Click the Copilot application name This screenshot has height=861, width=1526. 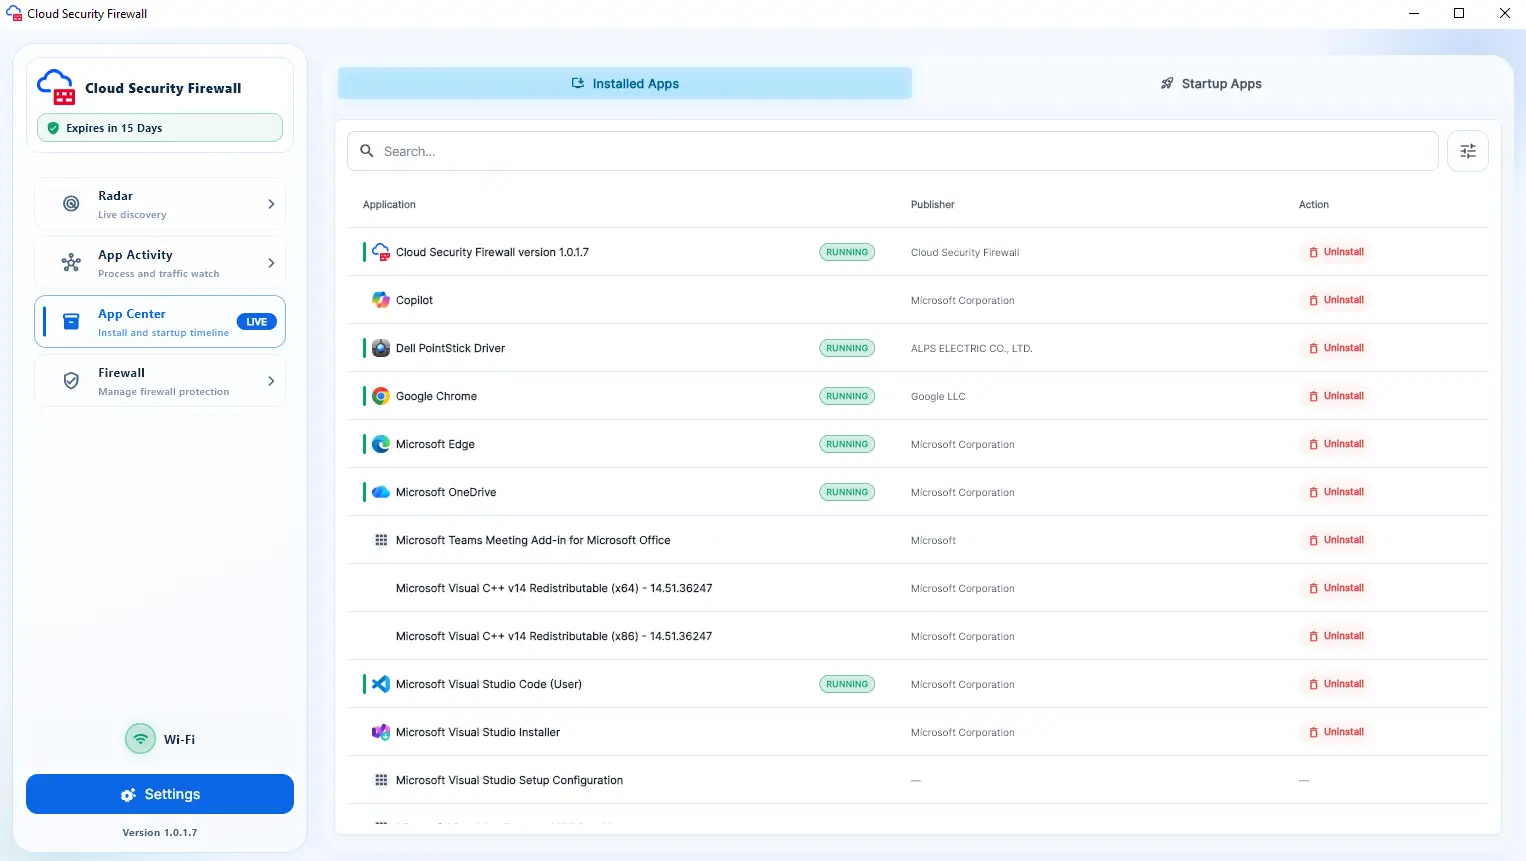tap(414, 300)
